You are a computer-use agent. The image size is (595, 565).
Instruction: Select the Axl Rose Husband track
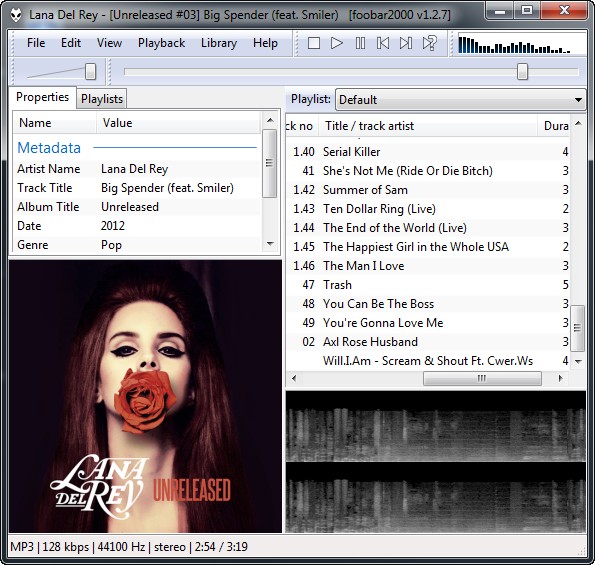click(x=428, y=342)
